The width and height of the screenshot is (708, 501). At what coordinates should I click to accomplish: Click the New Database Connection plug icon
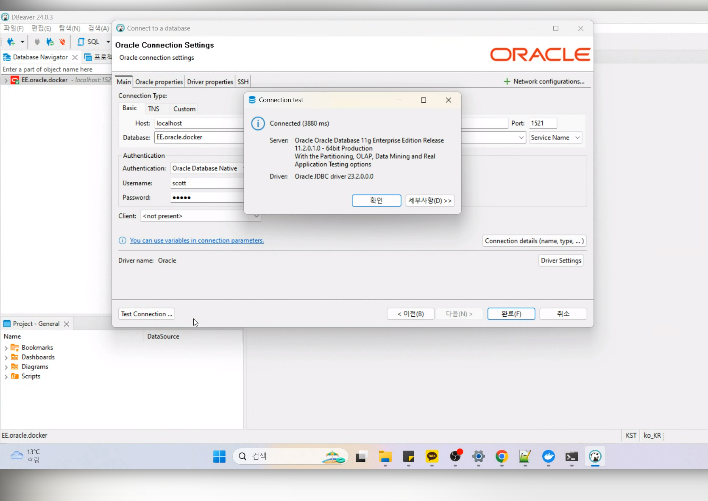point(11,42)
